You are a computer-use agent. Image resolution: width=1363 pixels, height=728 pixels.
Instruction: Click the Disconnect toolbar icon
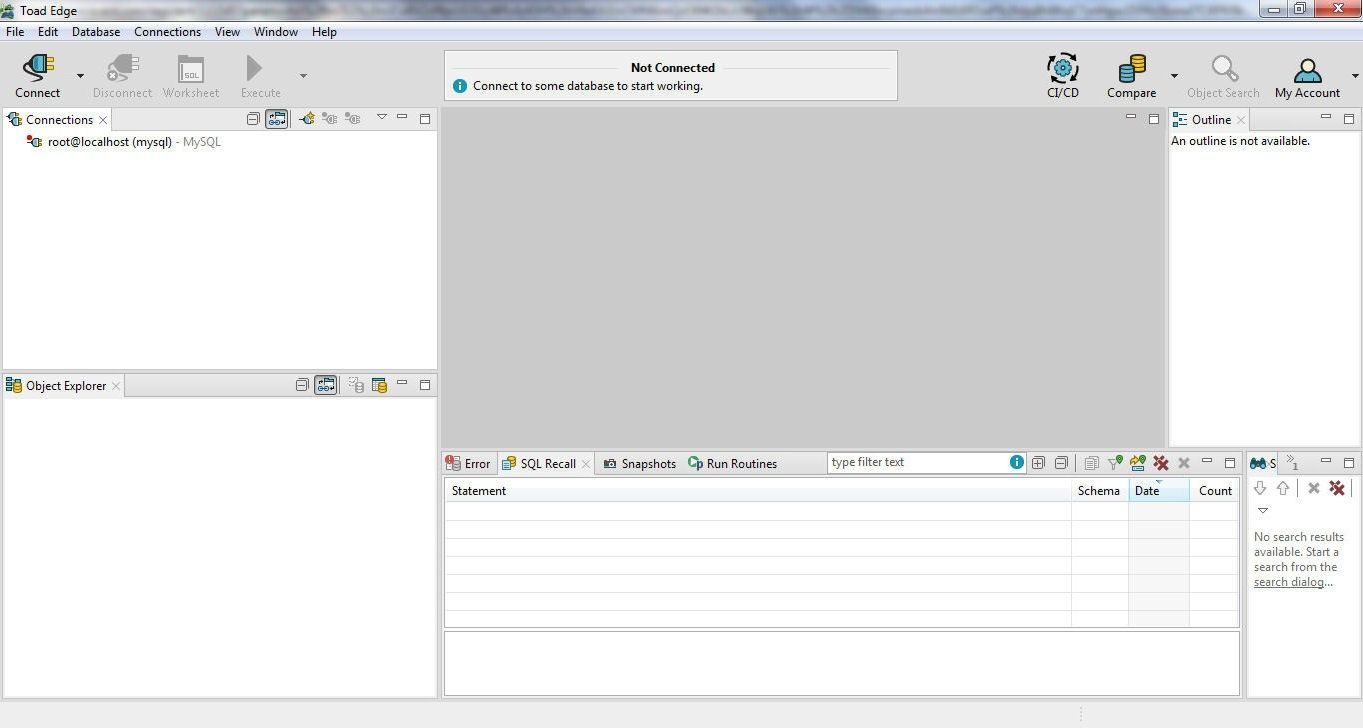coord(122,68)
